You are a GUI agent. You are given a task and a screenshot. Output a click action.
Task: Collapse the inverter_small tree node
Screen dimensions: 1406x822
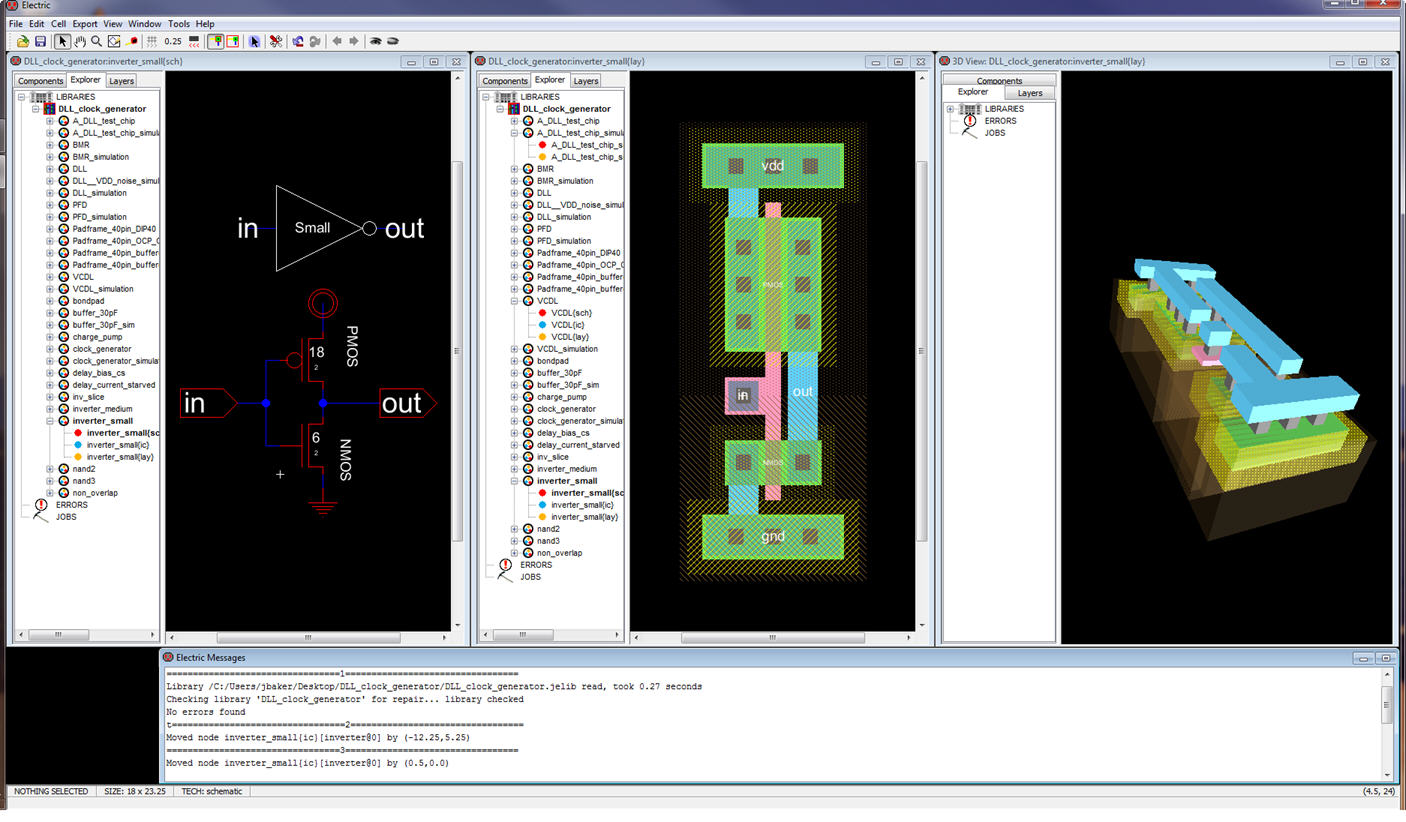pos(49,420)
